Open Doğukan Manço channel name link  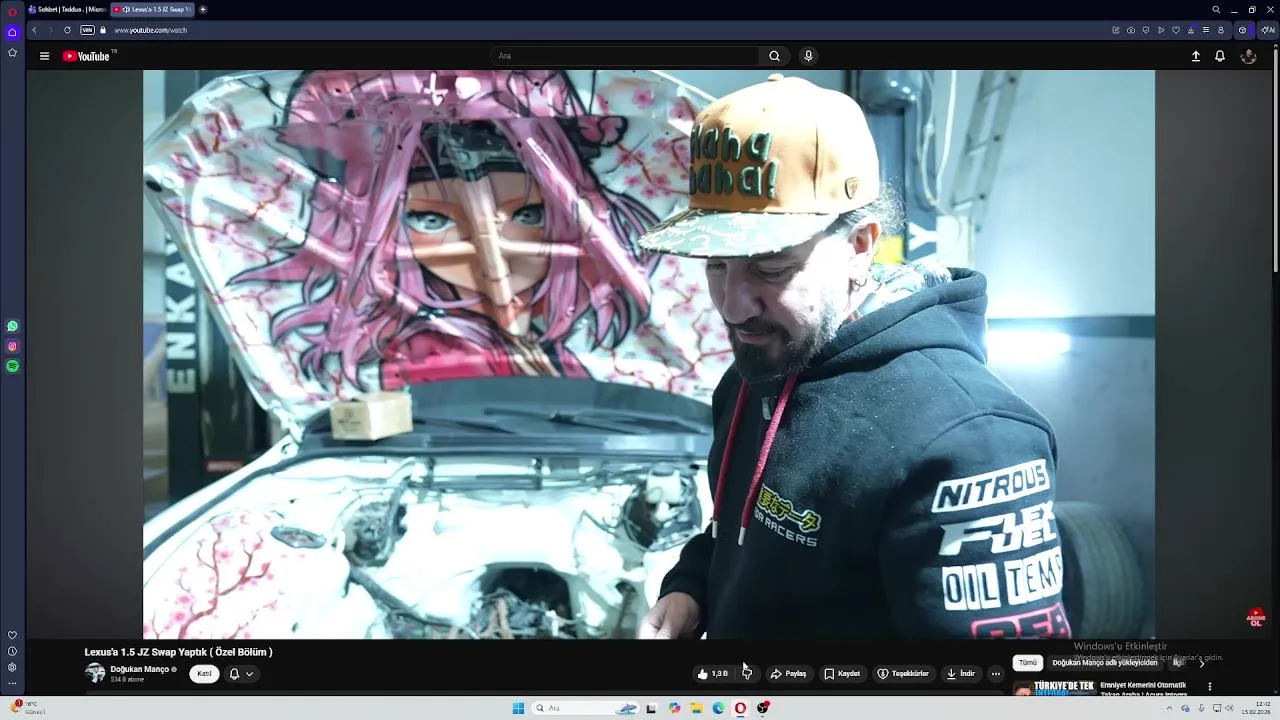click(x=139, y=669)
